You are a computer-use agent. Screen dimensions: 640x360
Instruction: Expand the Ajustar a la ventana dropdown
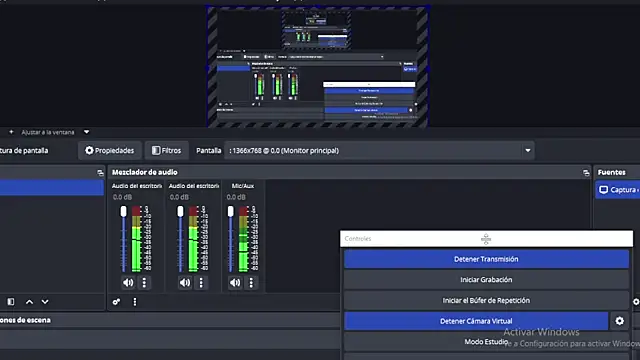coord(86,132)
